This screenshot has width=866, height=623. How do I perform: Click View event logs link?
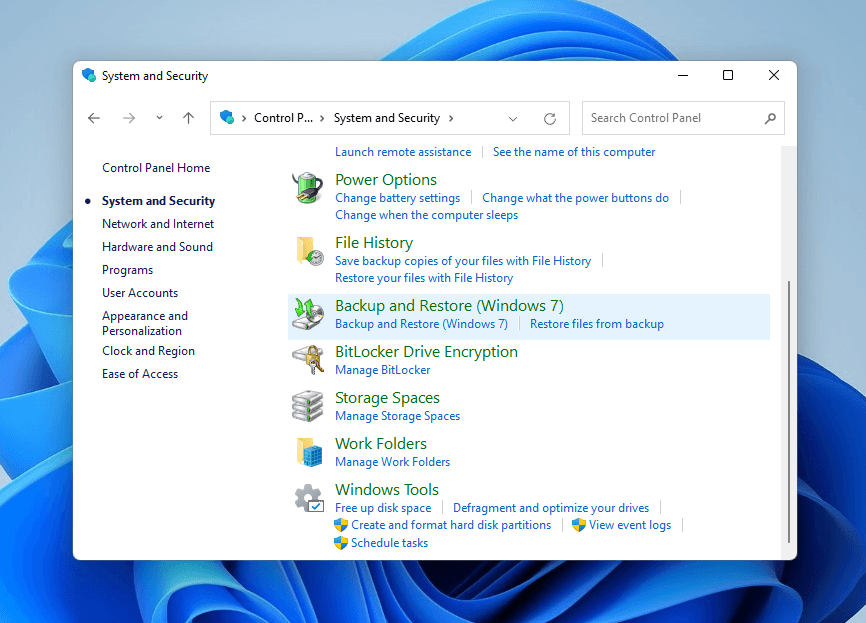coord(630,525)
